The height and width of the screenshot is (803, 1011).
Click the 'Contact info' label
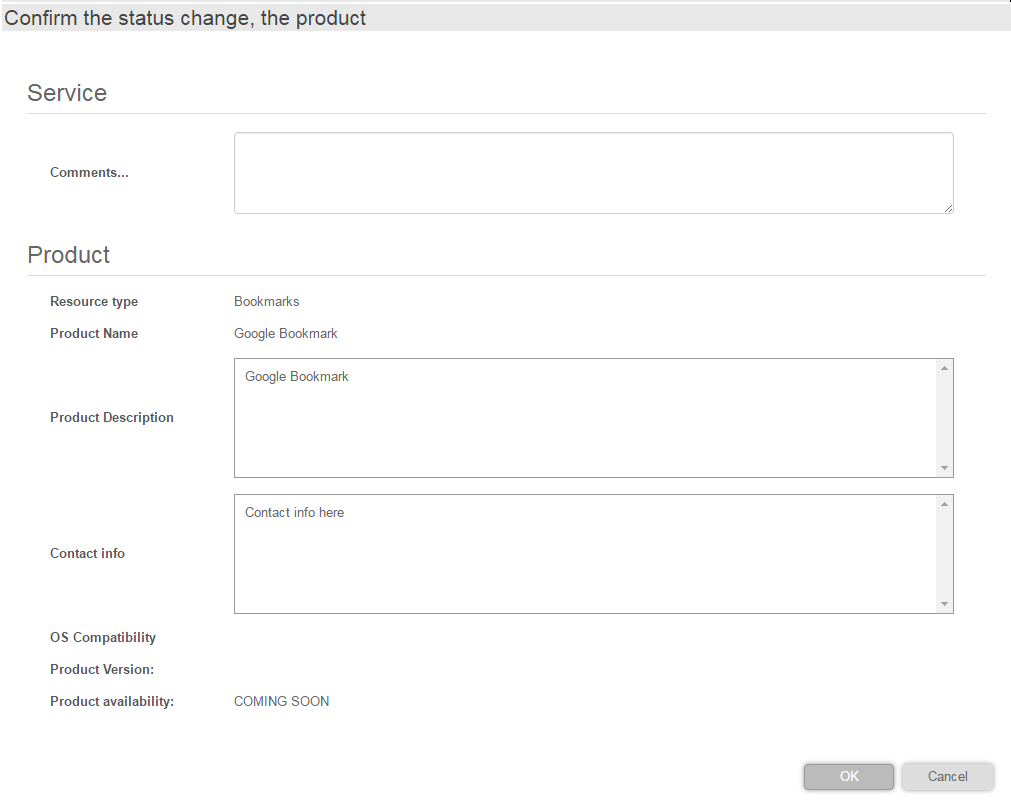[87, 553]
